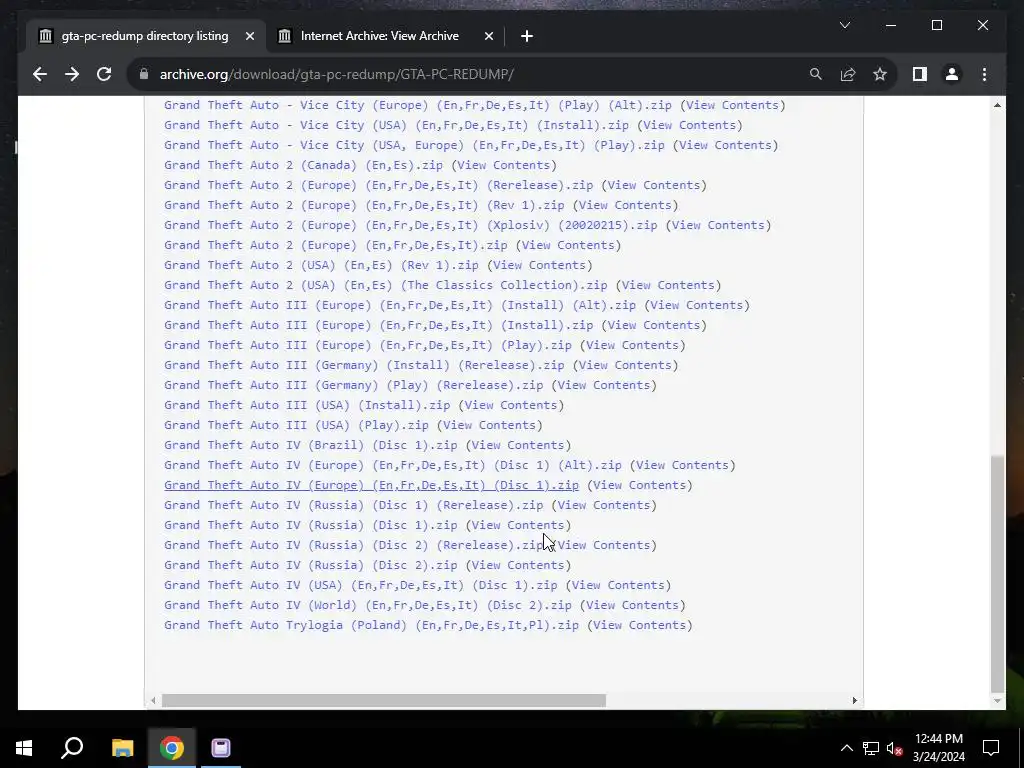Open the Chrome side panel
Image resolution: width=1024 pixels, height=768 pixels.
tap(920, 74)
